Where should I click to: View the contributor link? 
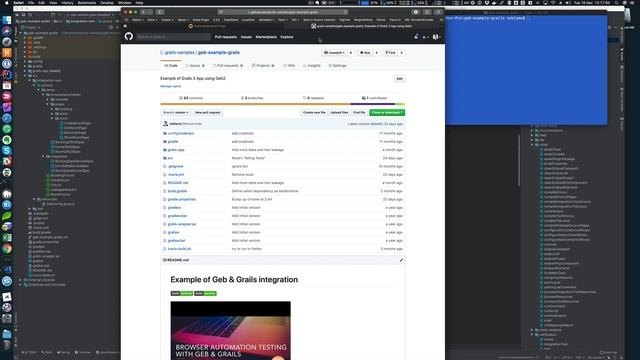374,98
